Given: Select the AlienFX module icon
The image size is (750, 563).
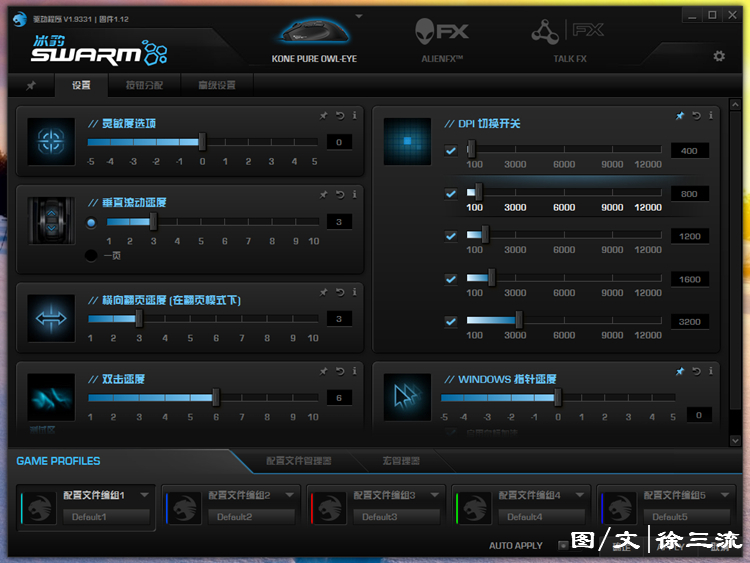Looking at the screenshot, I should [x=441, y=34].
